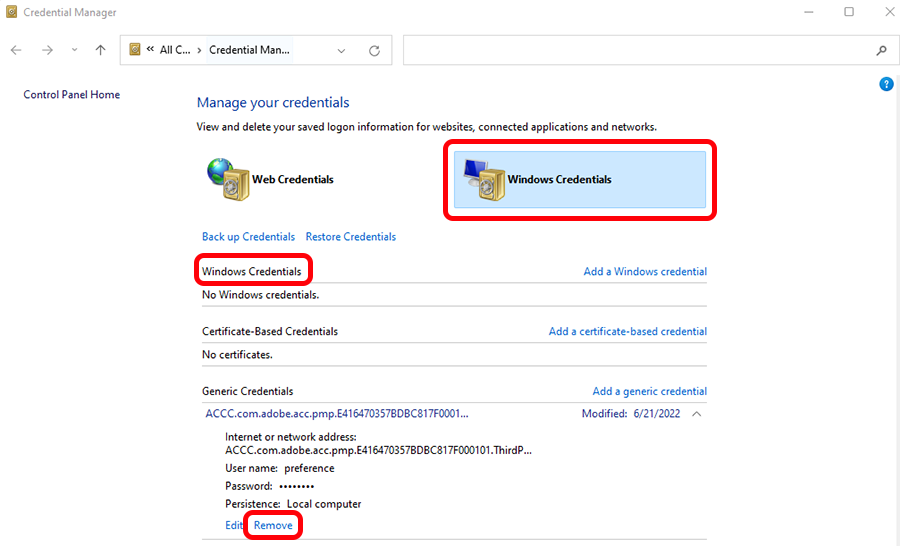Collapse the ACCC Adobe credential entry chevron
Image resolution: width=900 pixels, height=546 pixels.
[x=697, y=414]
